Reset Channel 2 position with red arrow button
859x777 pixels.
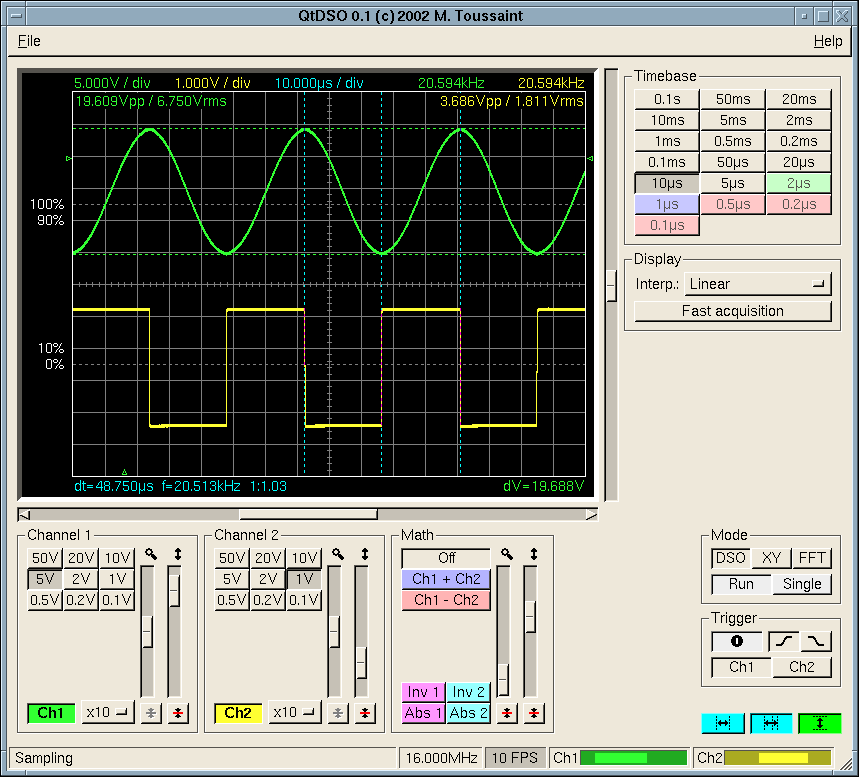[365, 713]
